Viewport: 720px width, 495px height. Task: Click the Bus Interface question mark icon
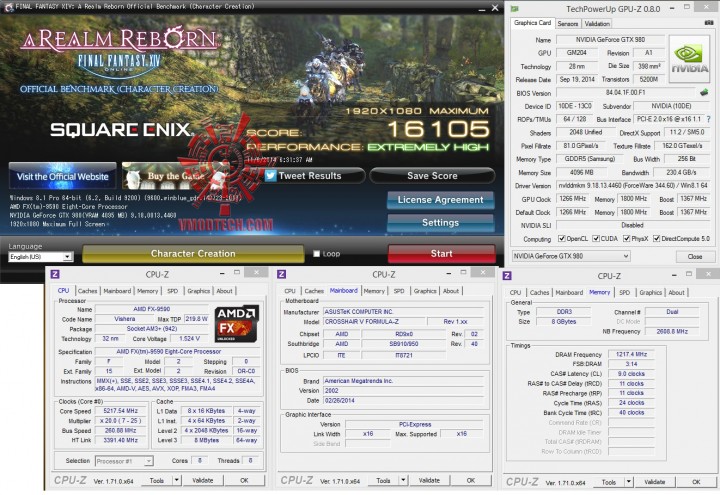click(709, 119)
